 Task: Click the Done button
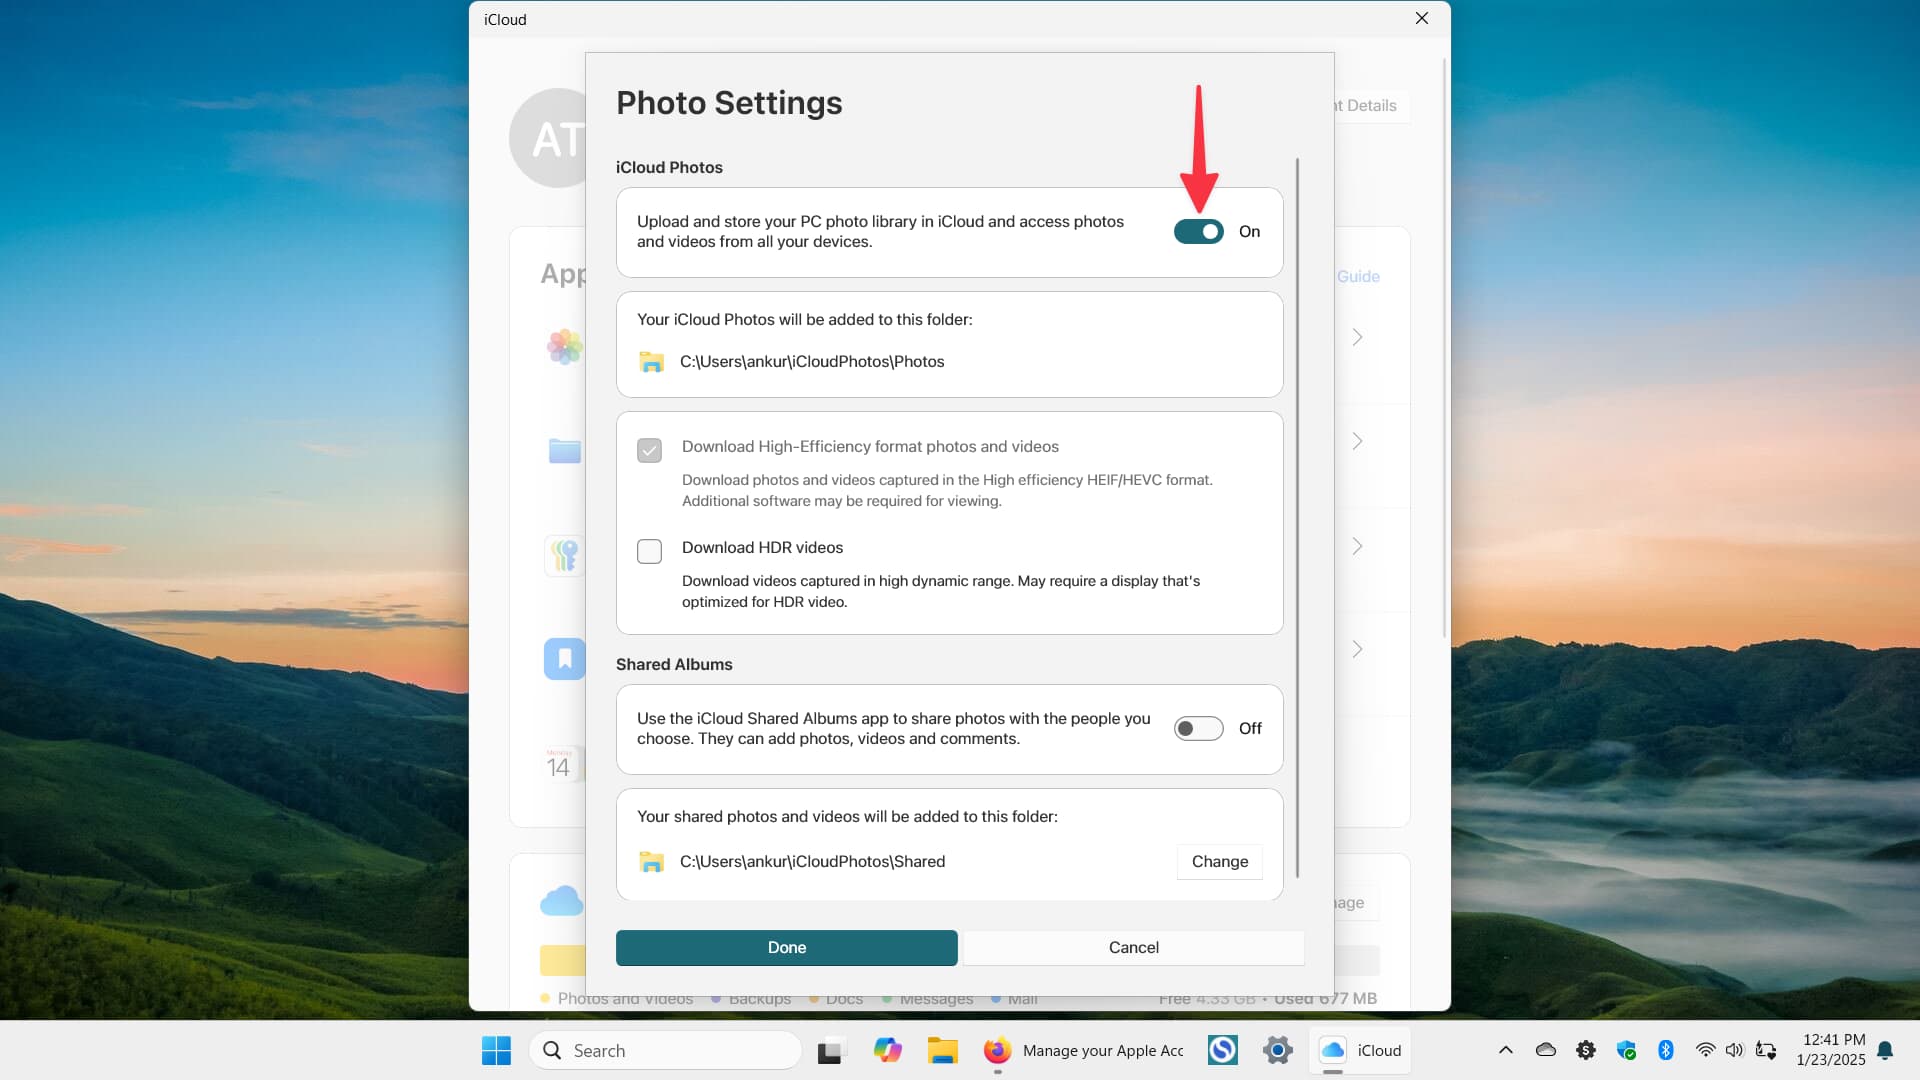click(786, 947)
